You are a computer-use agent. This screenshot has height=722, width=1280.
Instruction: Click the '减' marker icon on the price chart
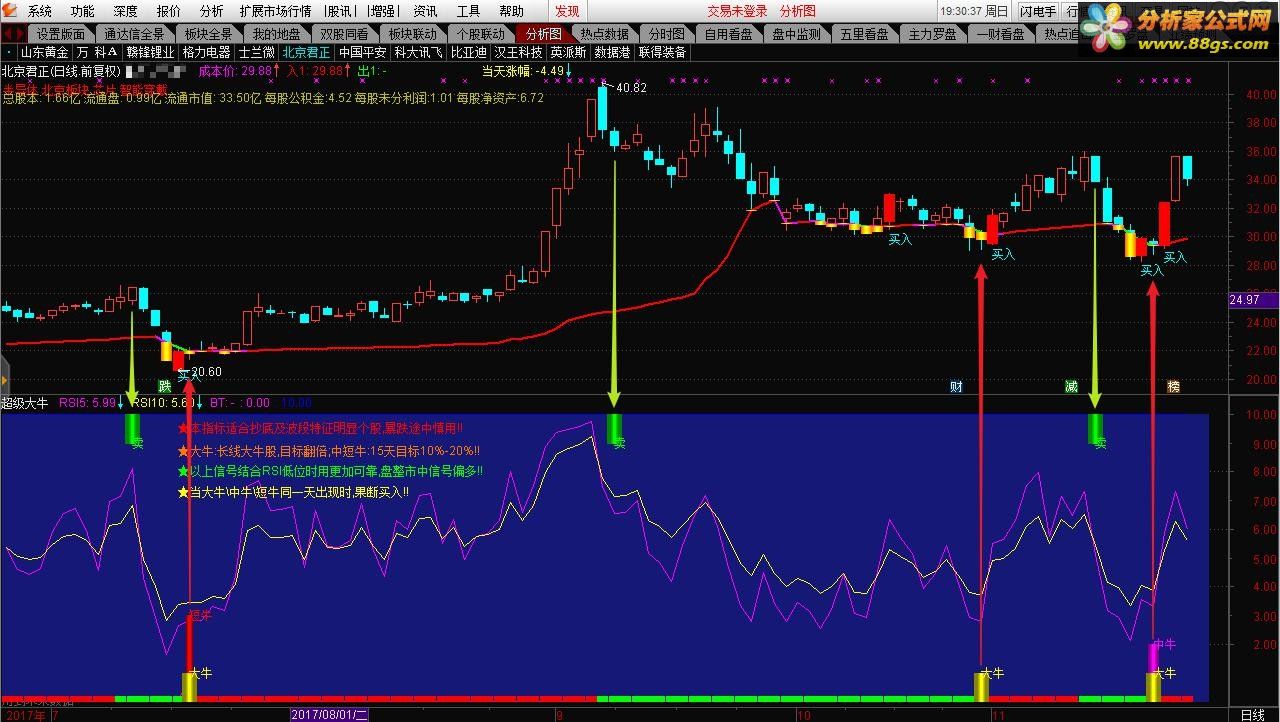tap(1071, 386)
